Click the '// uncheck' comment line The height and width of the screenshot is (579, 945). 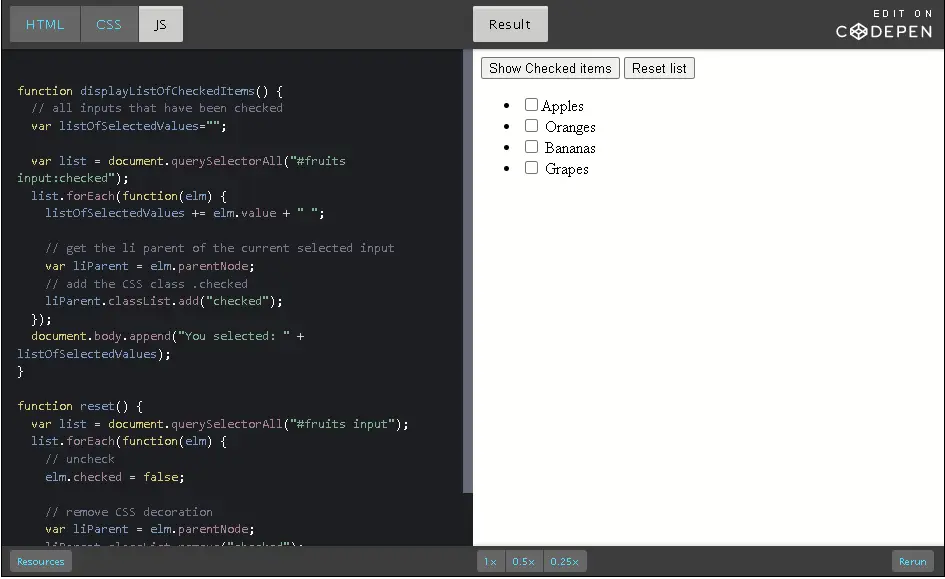(x=80, y=459)
